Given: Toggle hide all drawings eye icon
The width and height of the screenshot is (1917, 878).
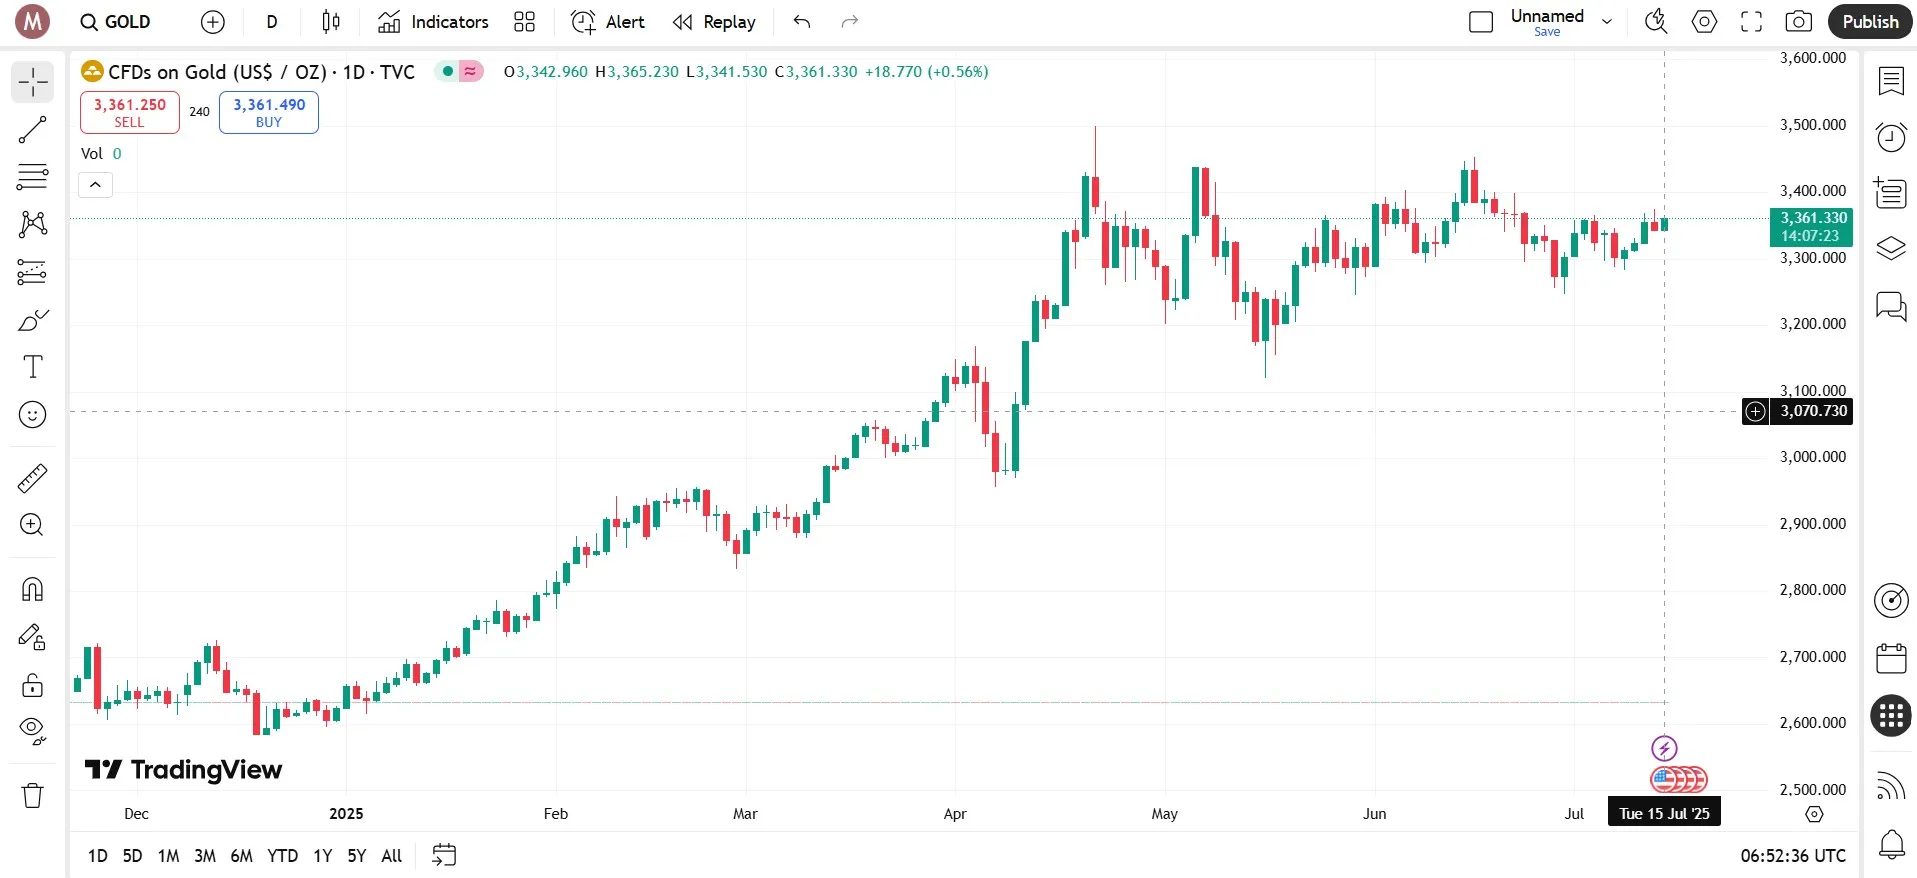Looking at the screenshot, I should tap(33, 731).
